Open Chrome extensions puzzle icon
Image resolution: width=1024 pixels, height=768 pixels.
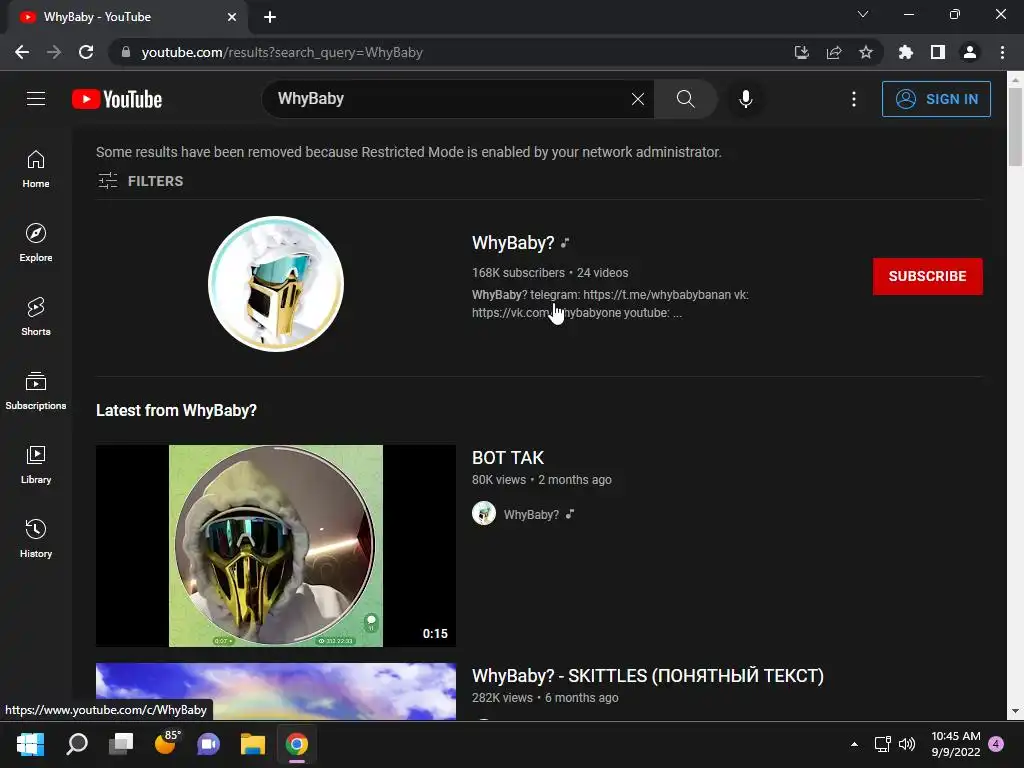pos(905,52)
